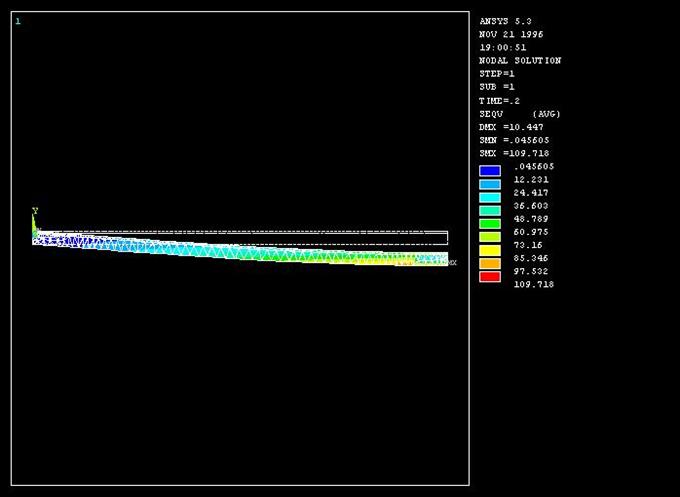Click the DMX =10.447 value
680x497 pixels.
tap(511, 127)
